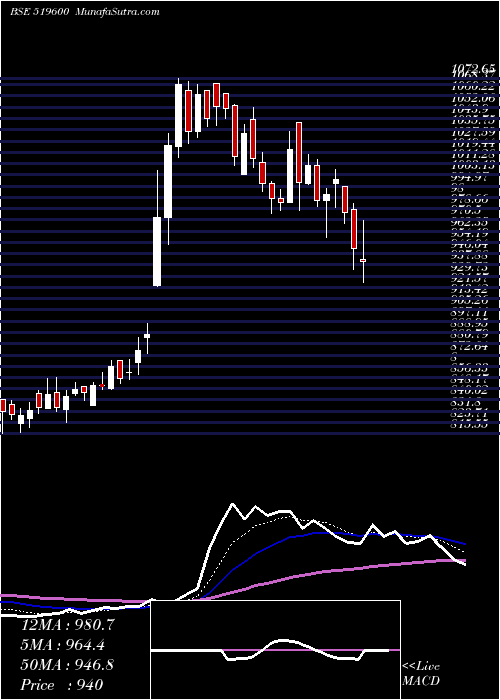Click the 50MA : 946.8 readout
The width and height of the screenshot is (500, 700).
pos(67,665)
